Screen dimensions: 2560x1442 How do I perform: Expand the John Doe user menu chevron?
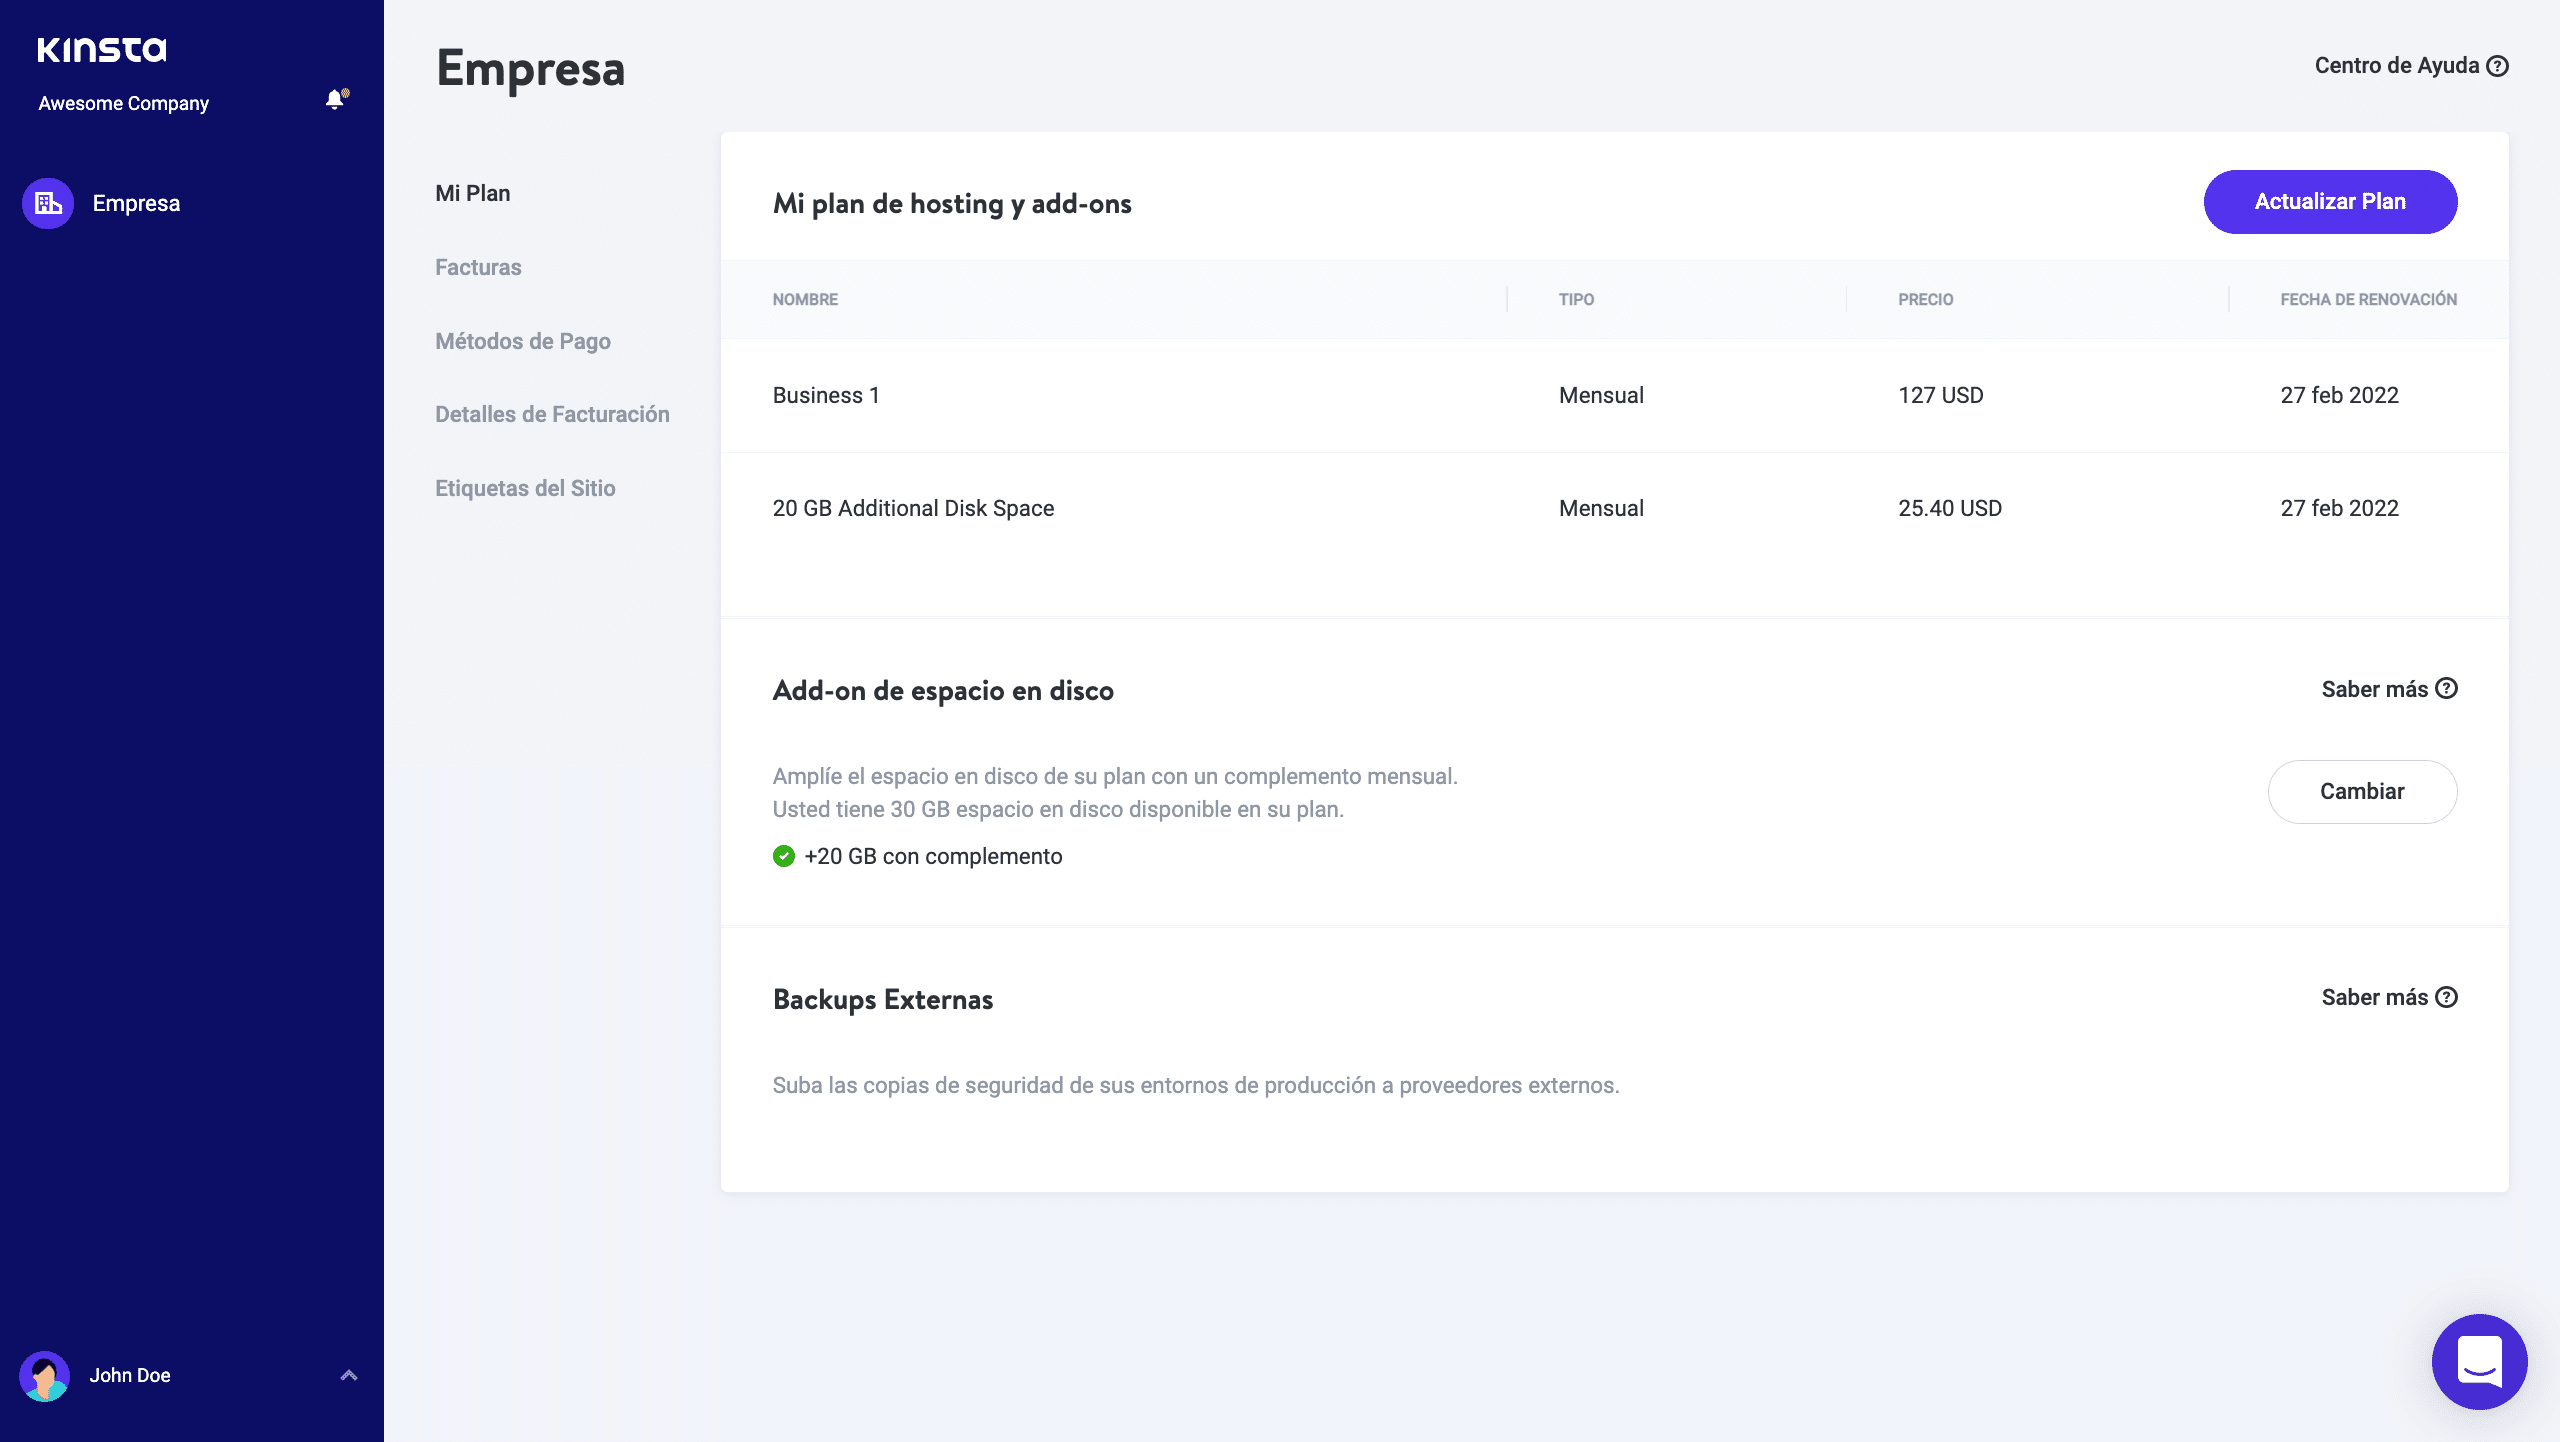pyautogui.click(x=349, y=1375)
